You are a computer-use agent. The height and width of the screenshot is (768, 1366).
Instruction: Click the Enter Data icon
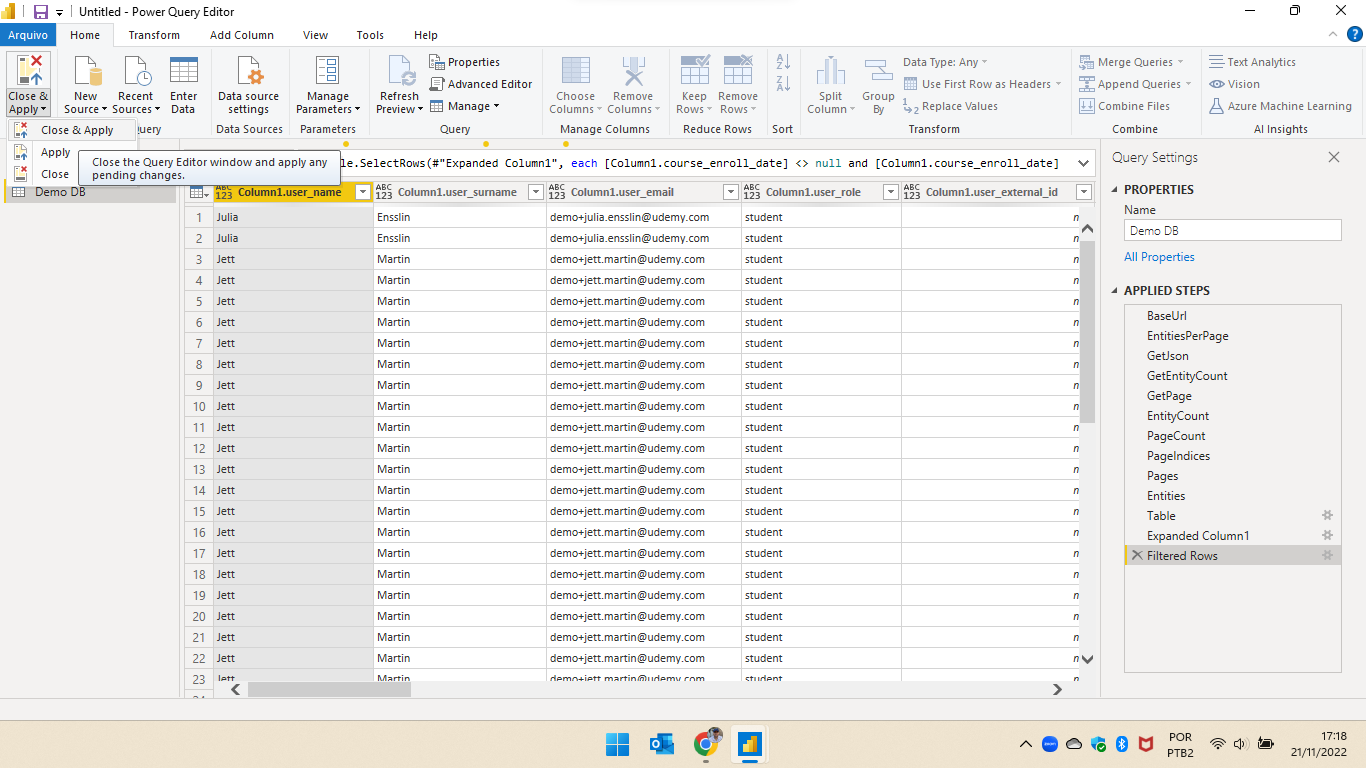click(183, 72)
